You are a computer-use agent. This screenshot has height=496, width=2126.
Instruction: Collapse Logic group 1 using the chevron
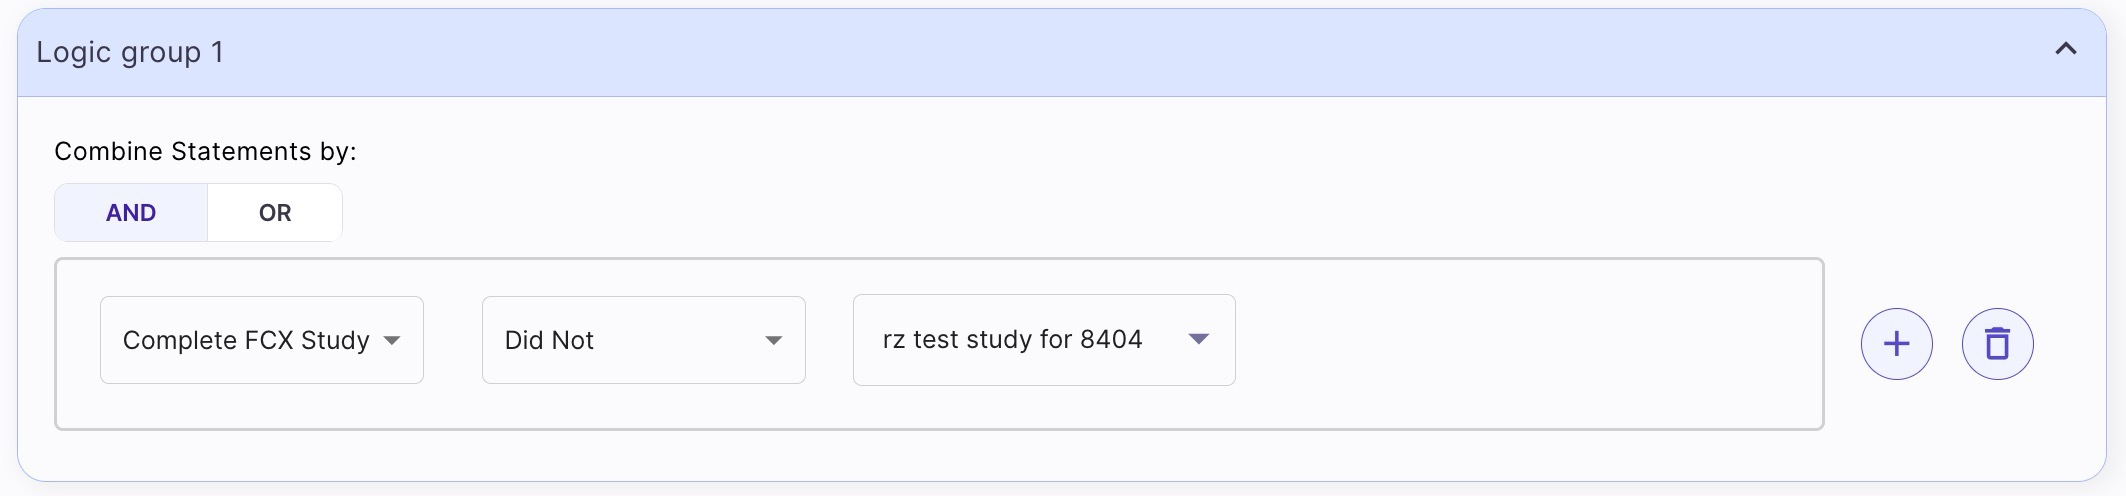click(x=2066, y=49)
